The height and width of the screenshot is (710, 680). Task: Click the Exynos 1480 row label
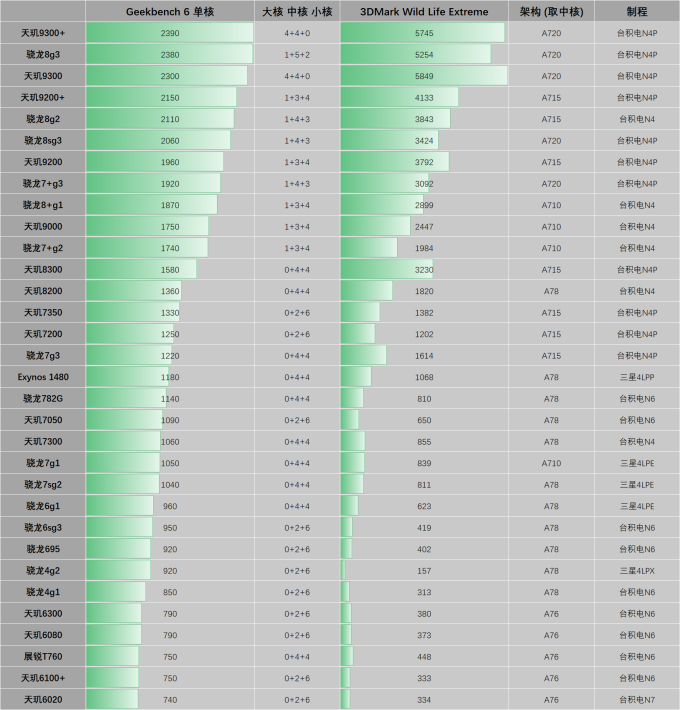point(43,377)
